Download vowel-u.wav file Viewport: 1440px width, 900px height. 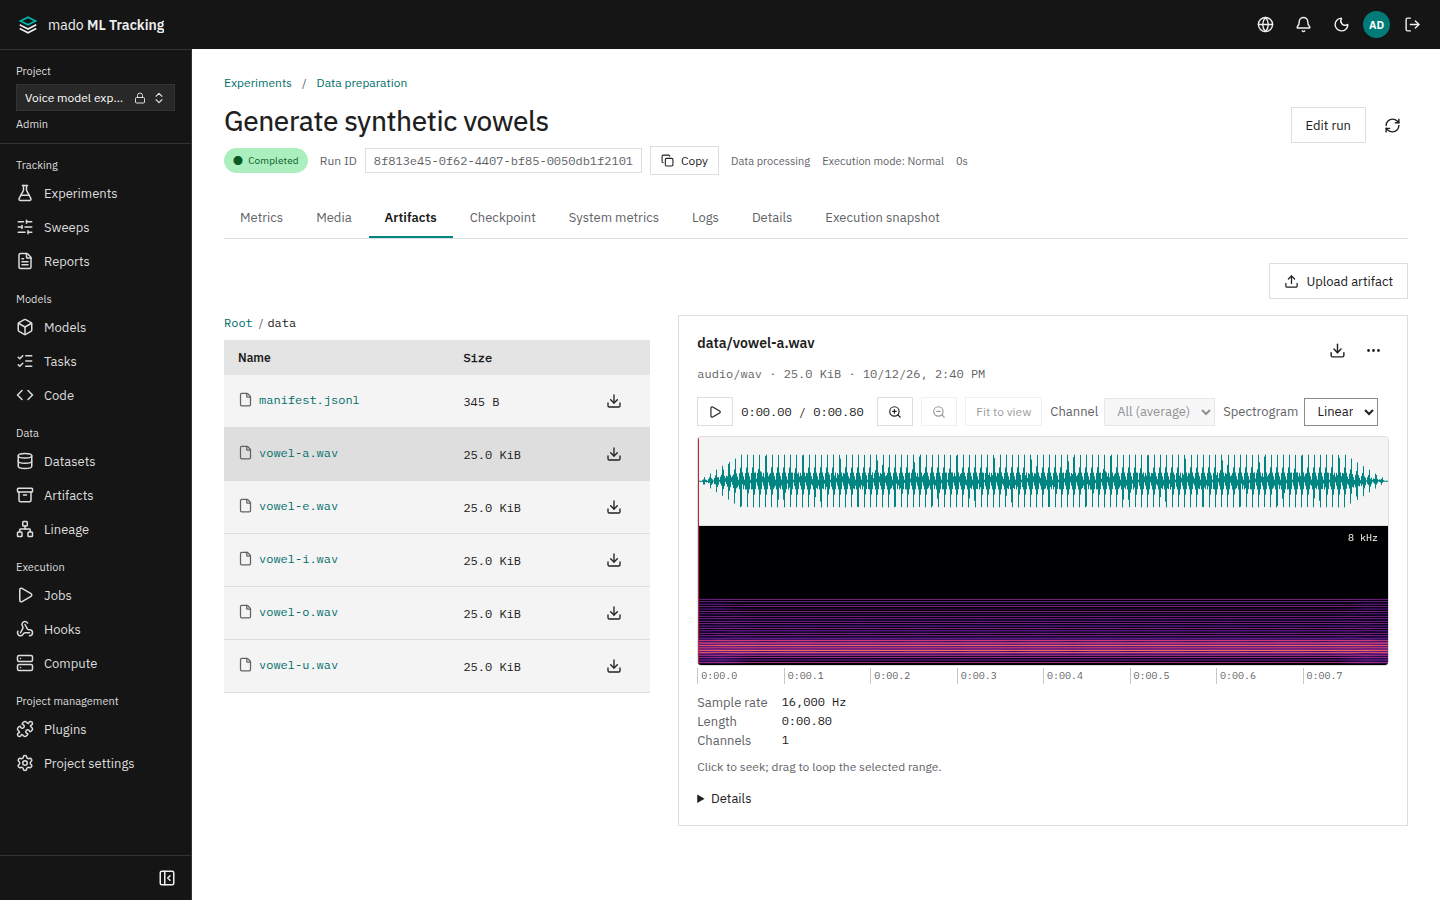pyautogui.click(x=614, y=666)
